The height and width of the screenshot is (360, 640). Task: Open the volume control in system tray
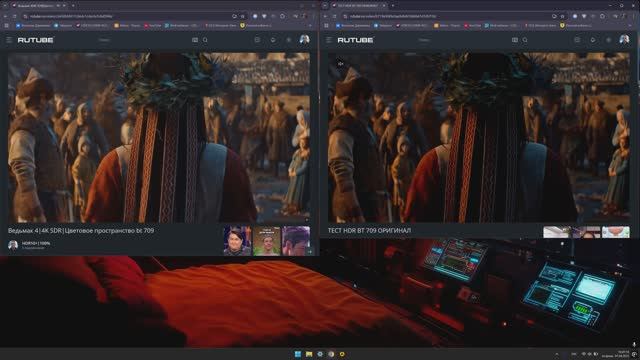pos(589,354)
